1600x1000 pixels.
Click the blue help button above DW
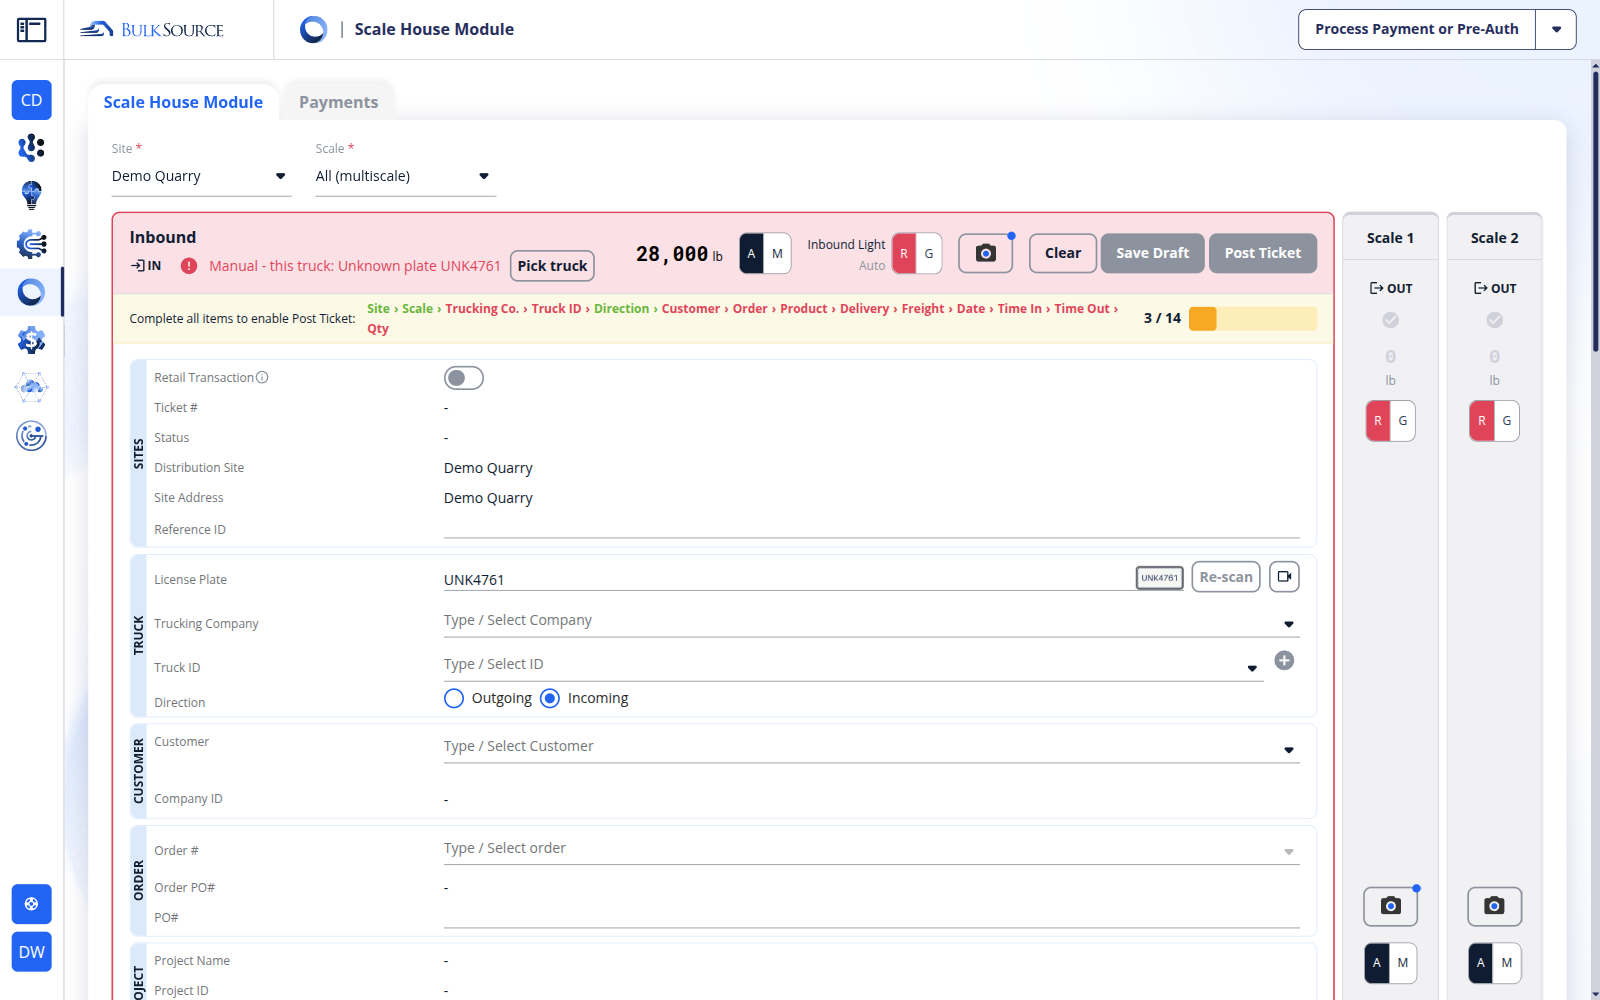pos(32,904)
